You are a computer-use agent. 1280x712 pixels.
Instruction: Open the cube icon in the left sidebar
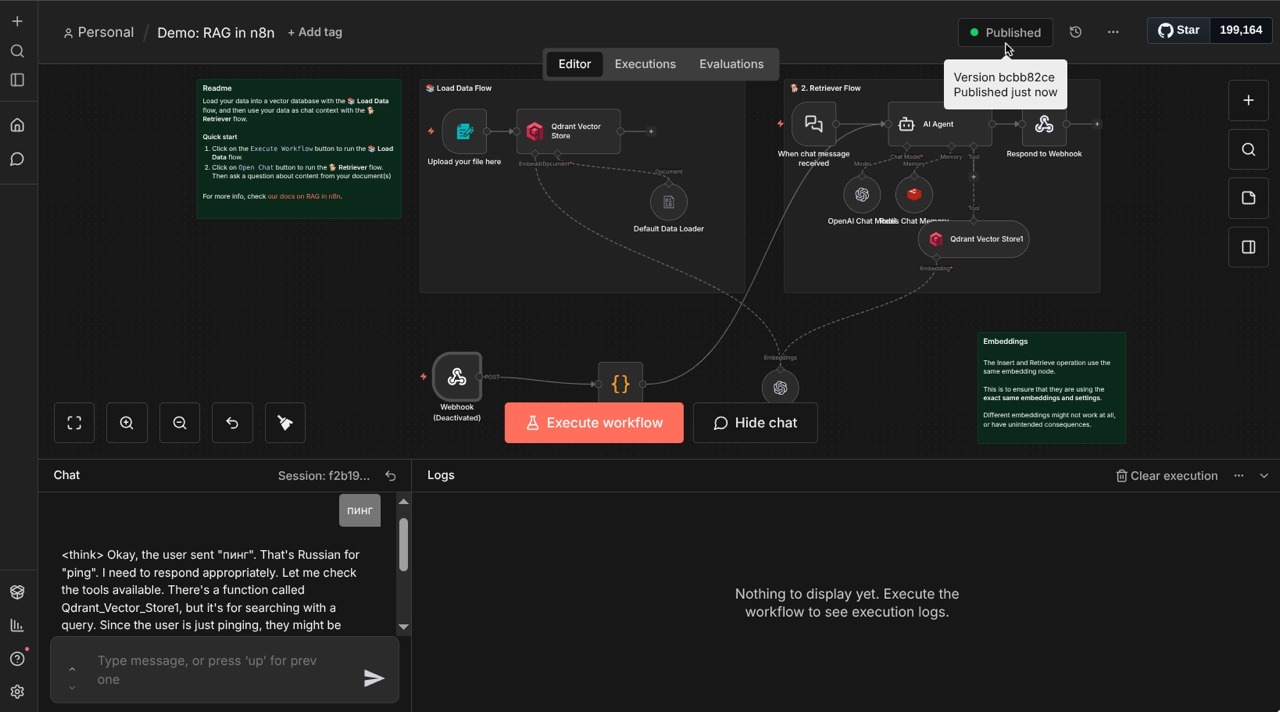click(17, 592)
